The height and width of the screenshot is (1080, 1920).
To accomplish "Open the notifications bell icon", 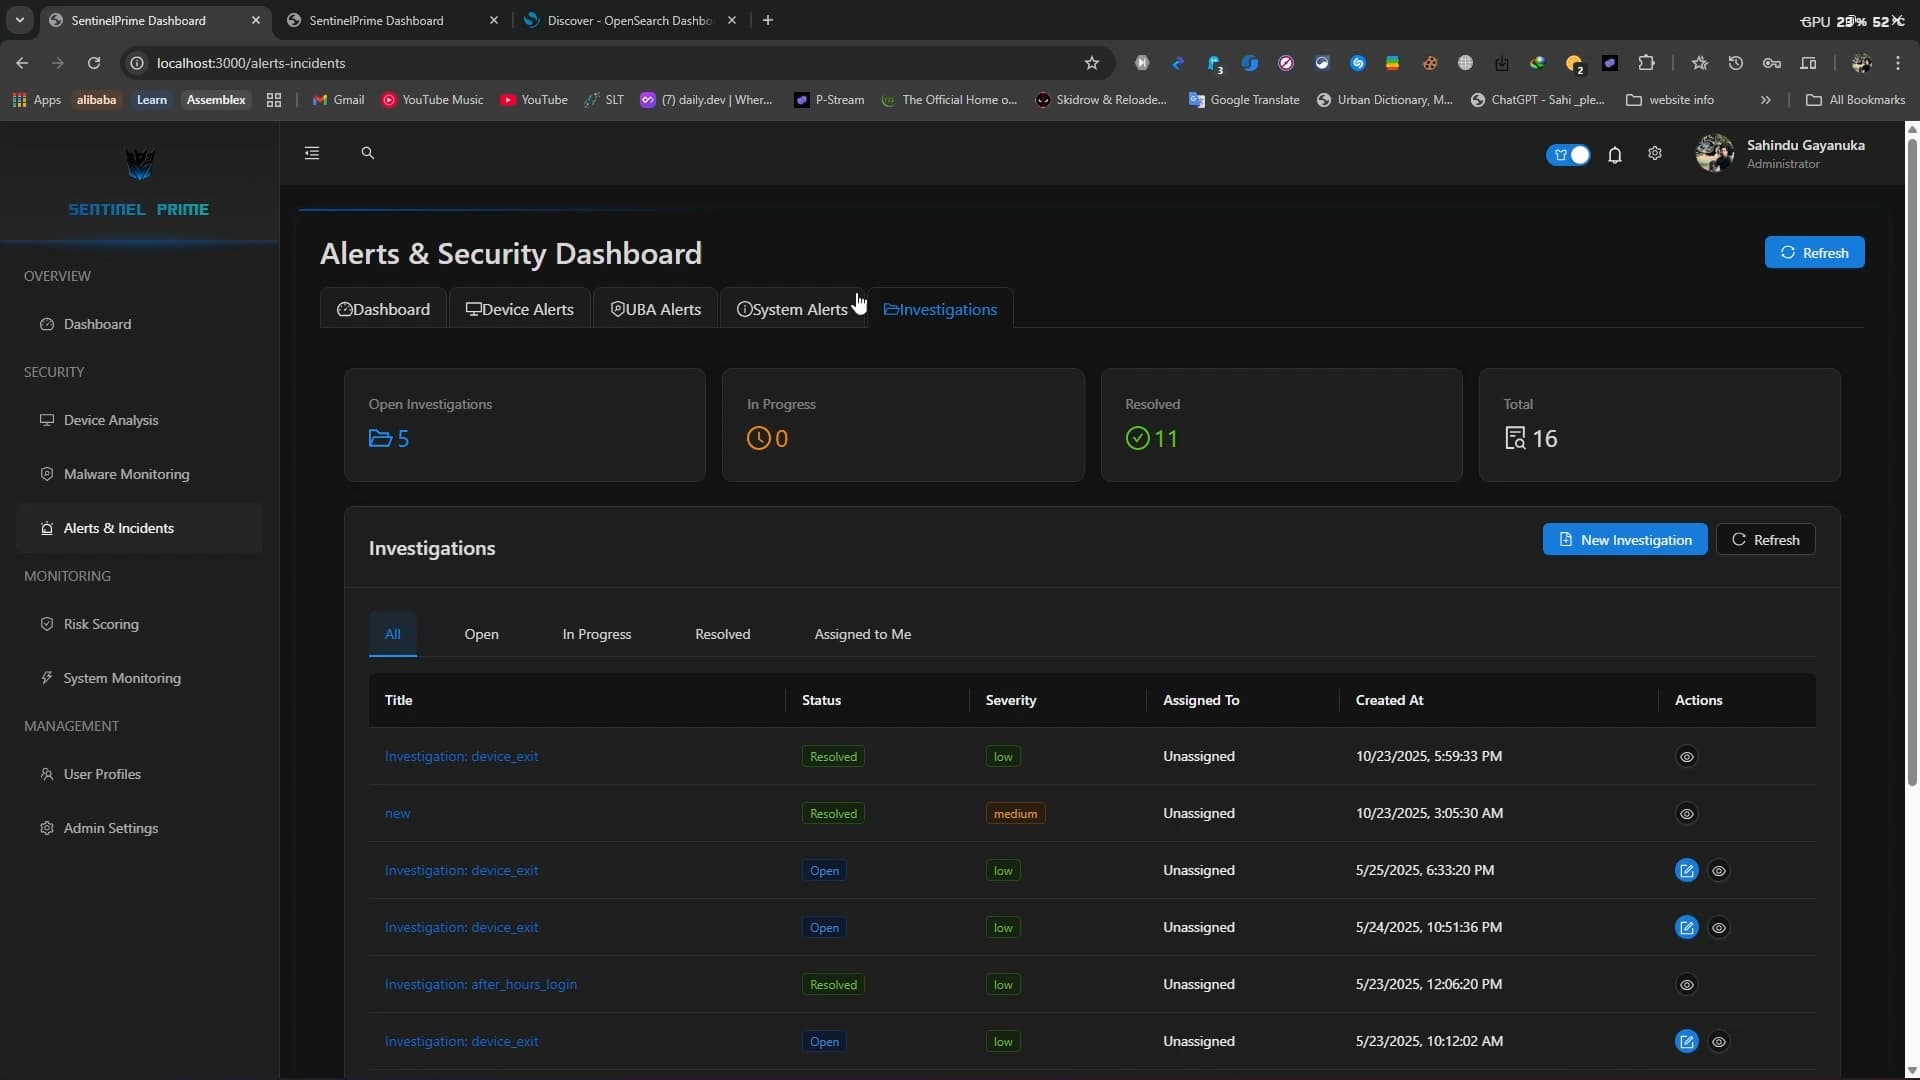I will pyautogui.click(x=1614, y=154).
